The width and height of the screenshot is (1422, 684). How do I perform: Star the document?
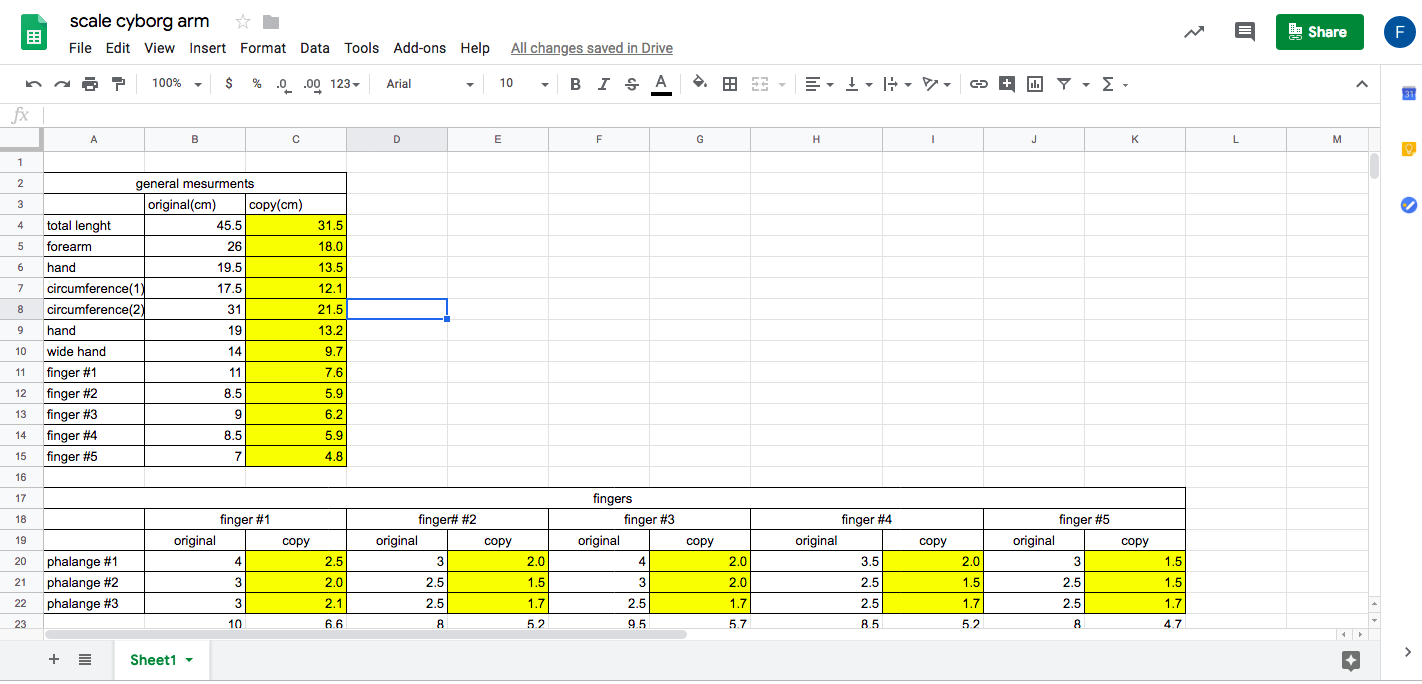coord(242,21)
